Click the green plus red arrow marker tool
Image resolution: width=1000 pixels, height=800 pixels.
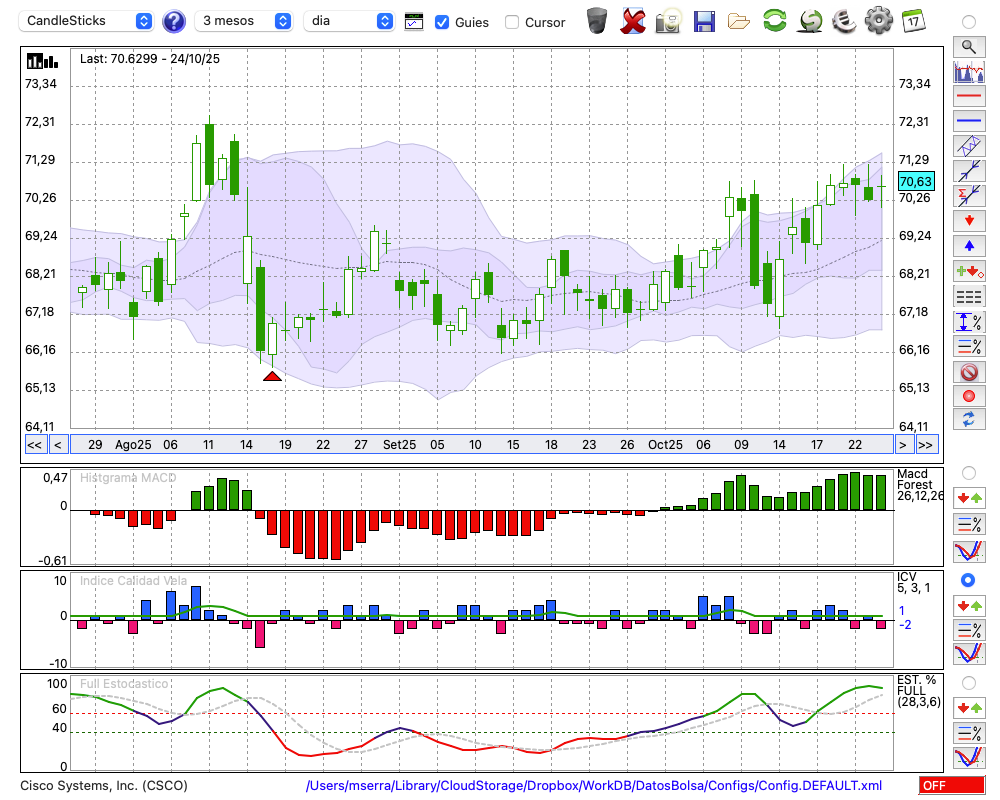pyautogui.click(x=969, y=272)
